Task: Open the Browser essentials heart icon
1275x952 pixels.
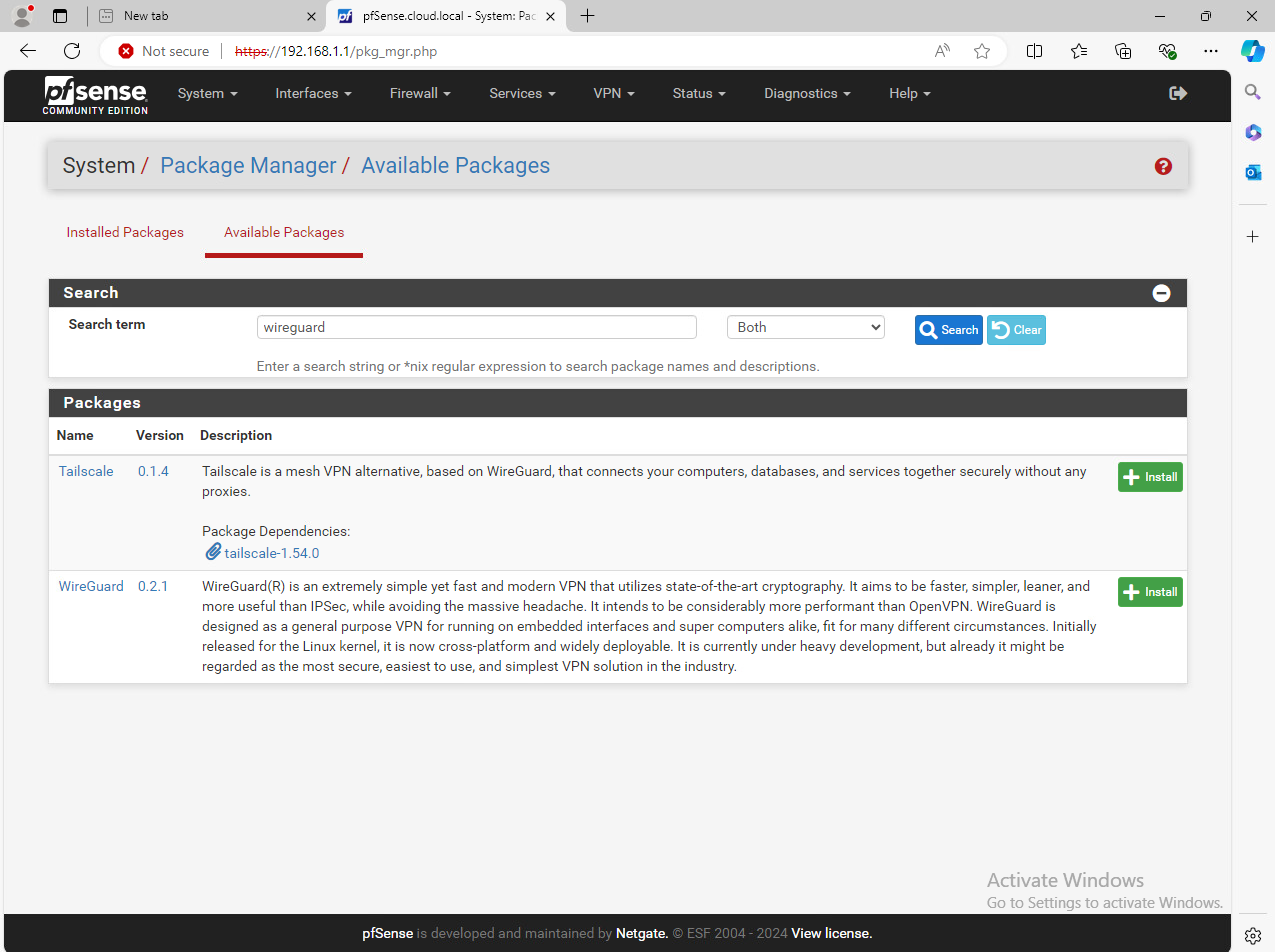Action: (x=1167, y=51)
